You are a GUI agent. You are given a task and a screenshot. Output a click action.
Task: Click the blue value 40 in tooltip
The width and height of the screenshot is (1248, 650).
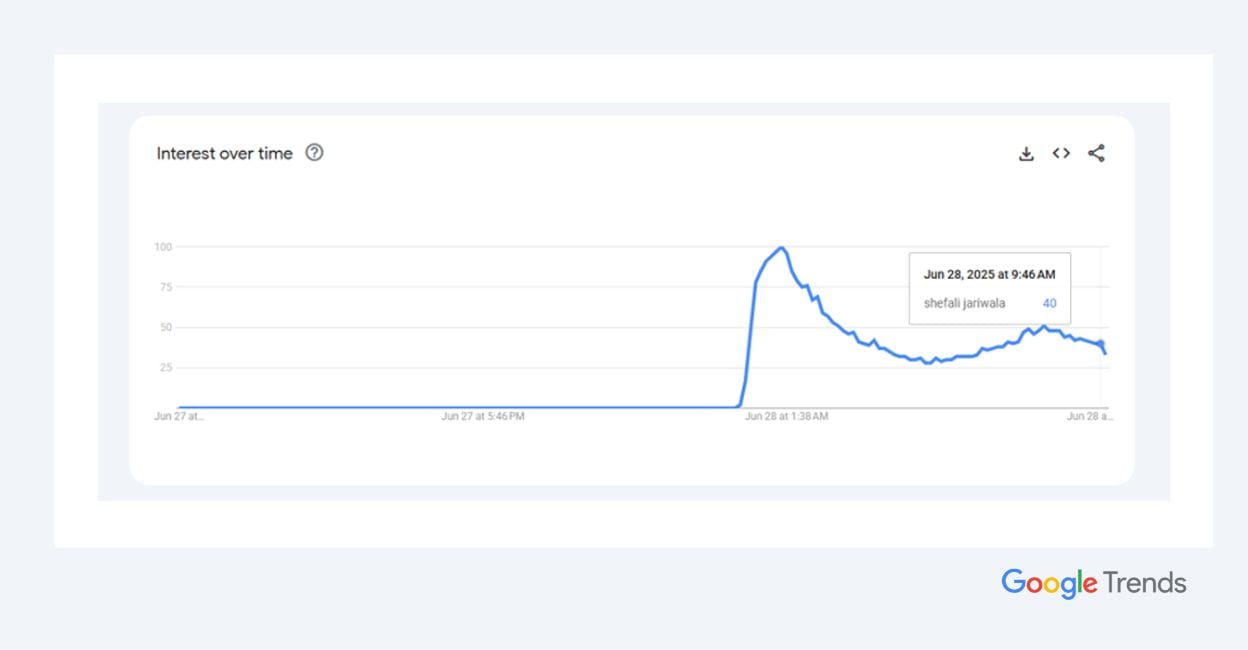tap(1049, 303)
